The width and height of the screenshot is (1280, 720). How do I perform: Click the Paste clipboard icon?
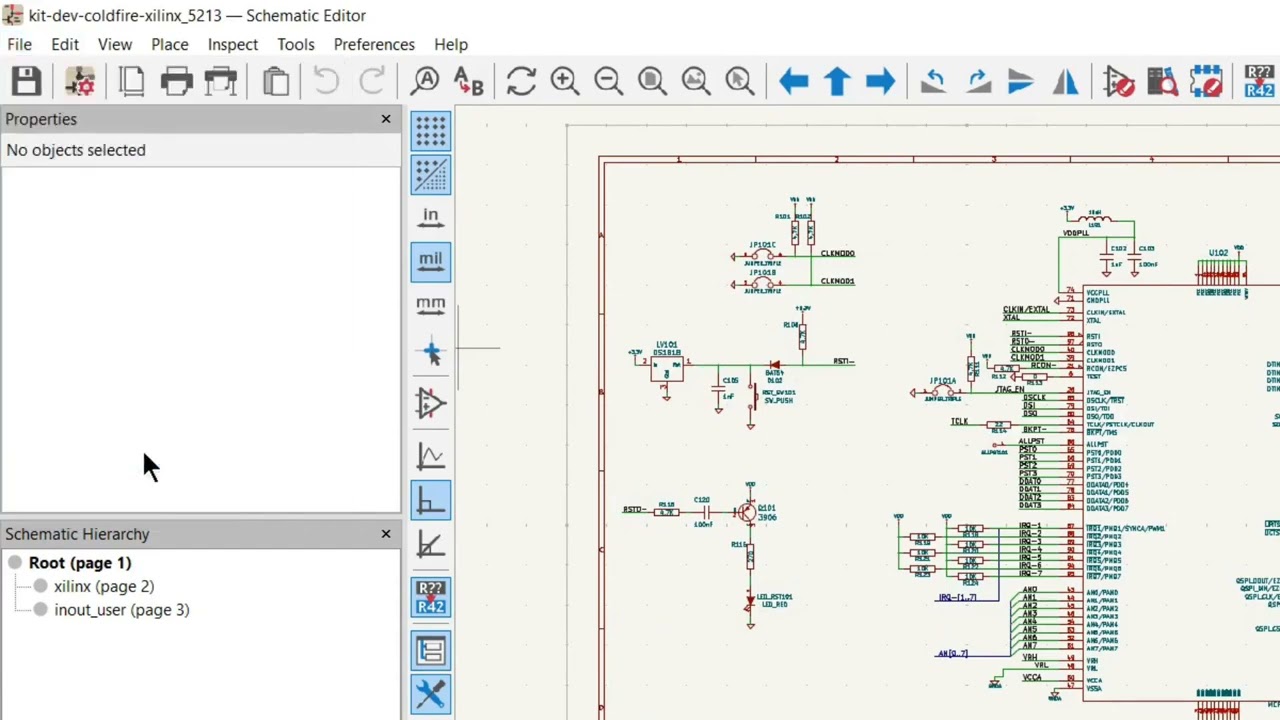[x=276, y=81]
